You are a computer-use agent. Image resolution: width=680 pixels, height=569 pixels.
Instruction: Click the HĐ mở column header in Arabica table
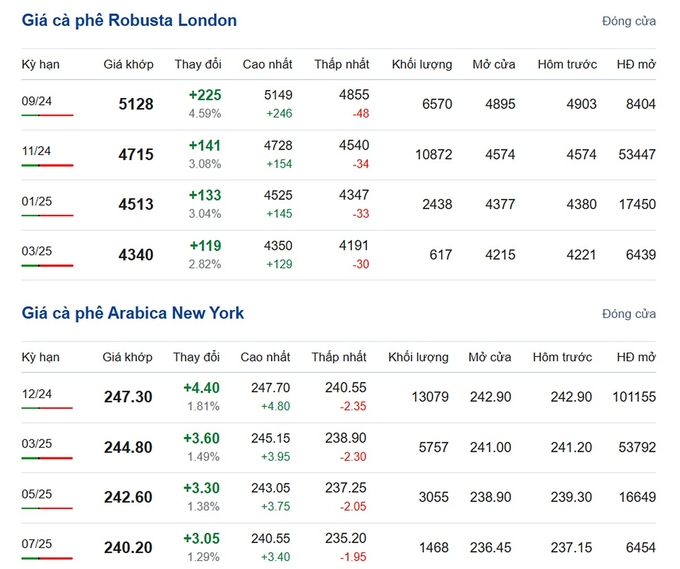click(636, 357)
